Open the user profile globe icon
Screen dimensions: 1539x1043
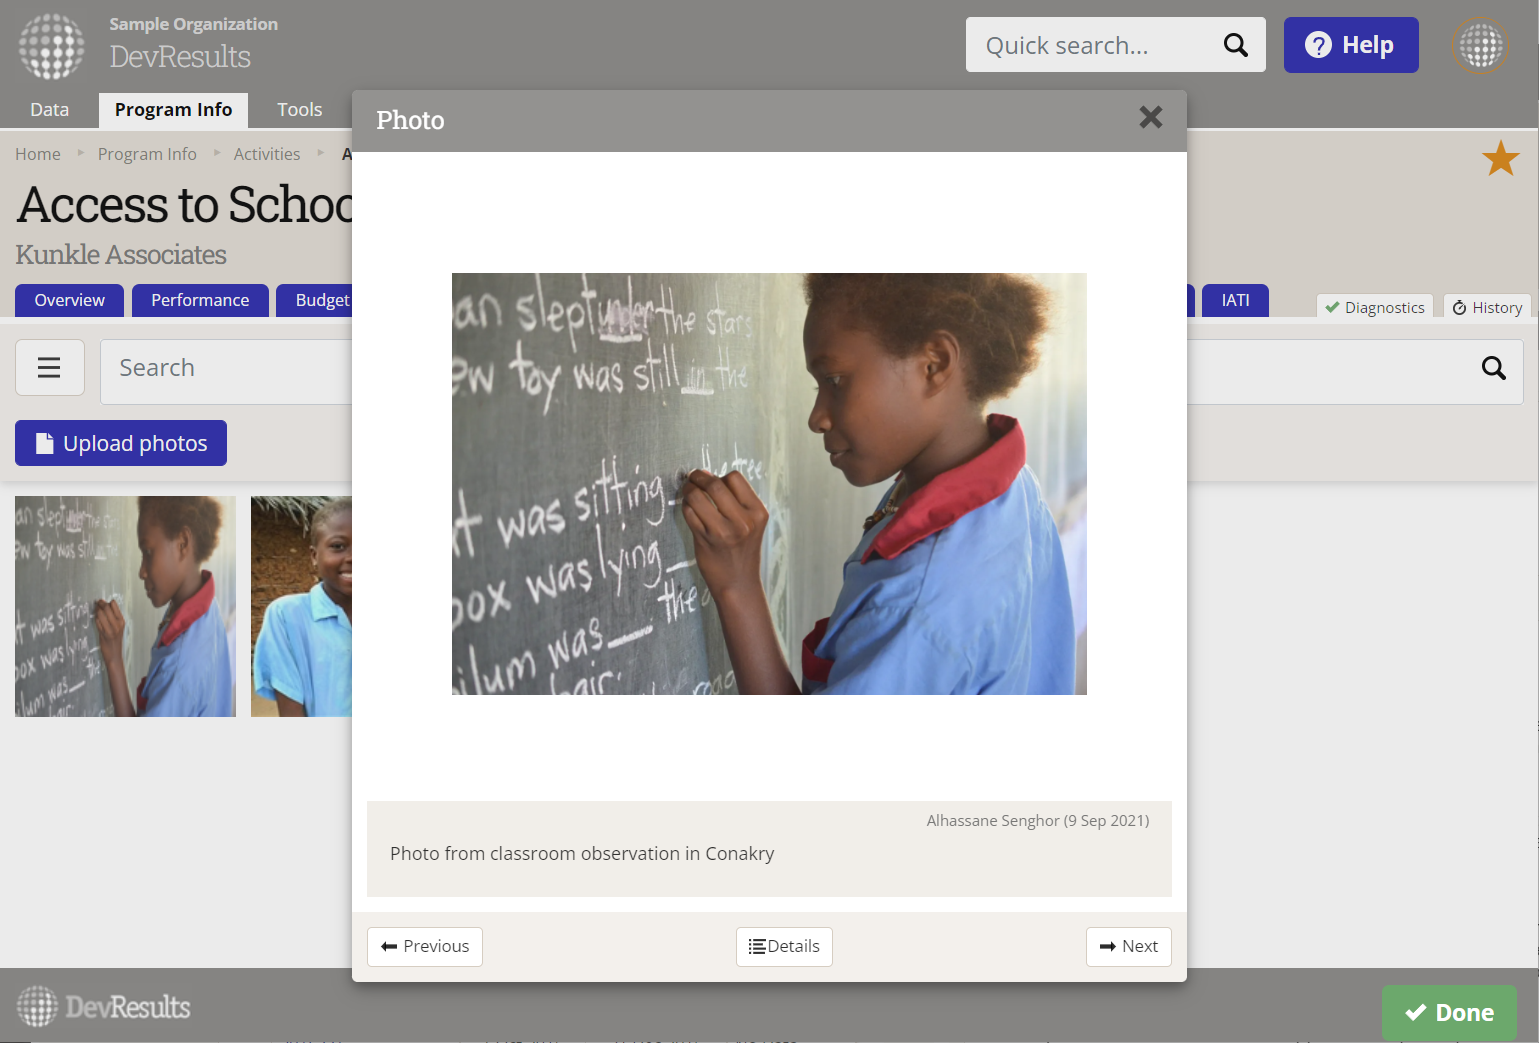(1480, 45)
